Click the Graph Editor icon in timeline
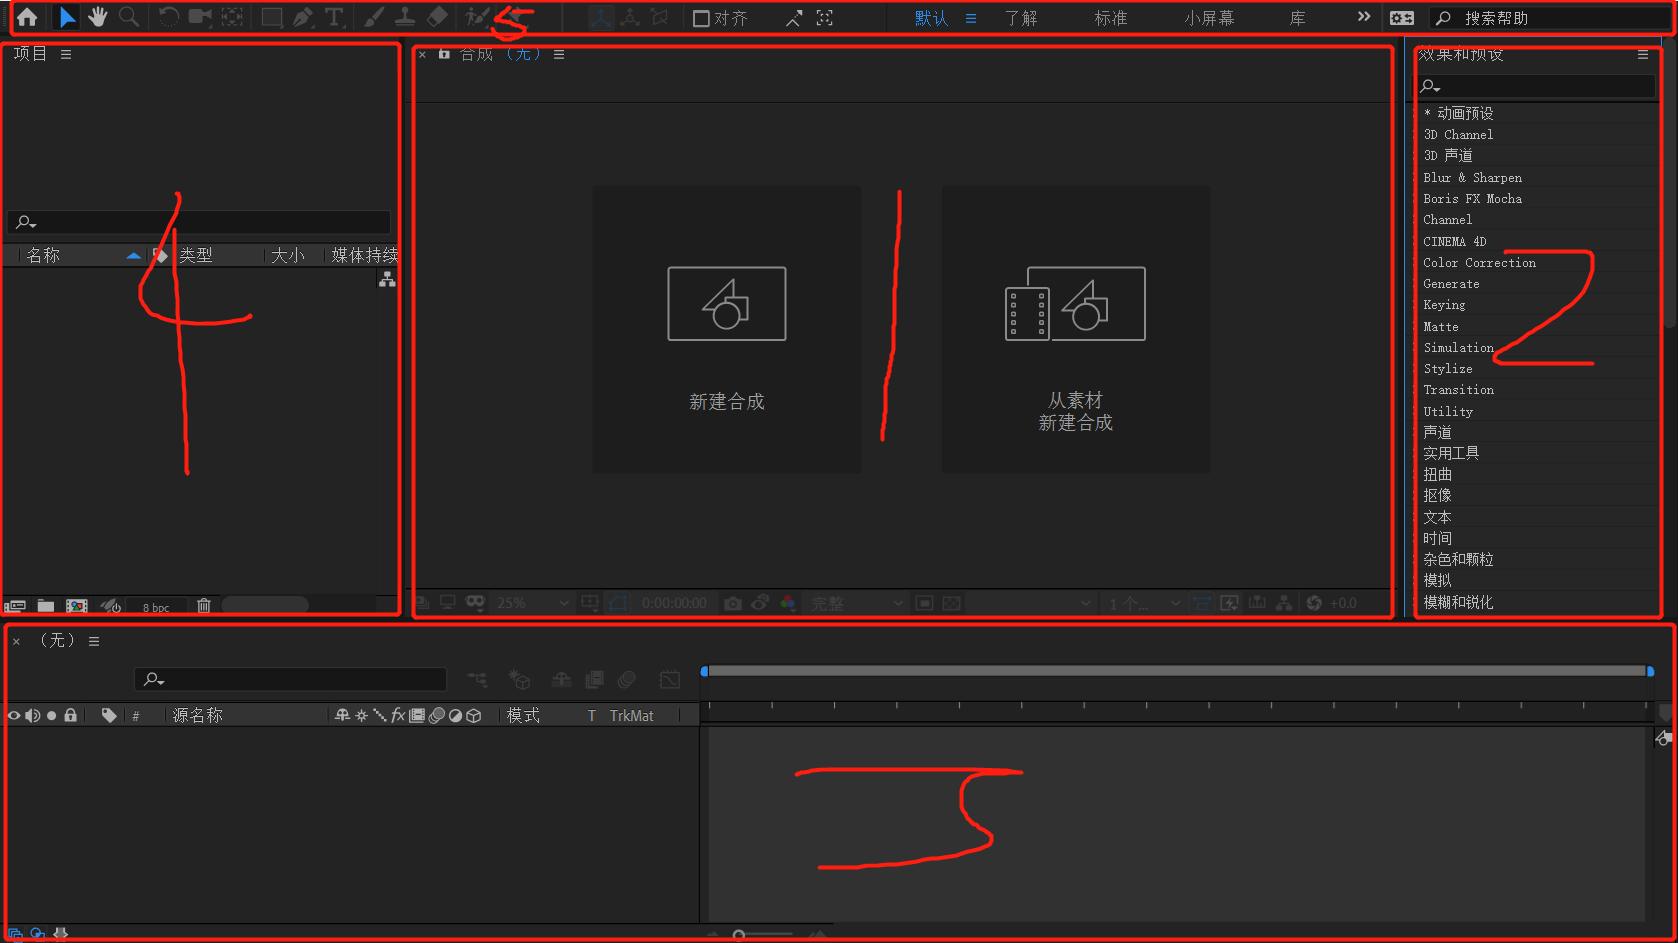 670,680
